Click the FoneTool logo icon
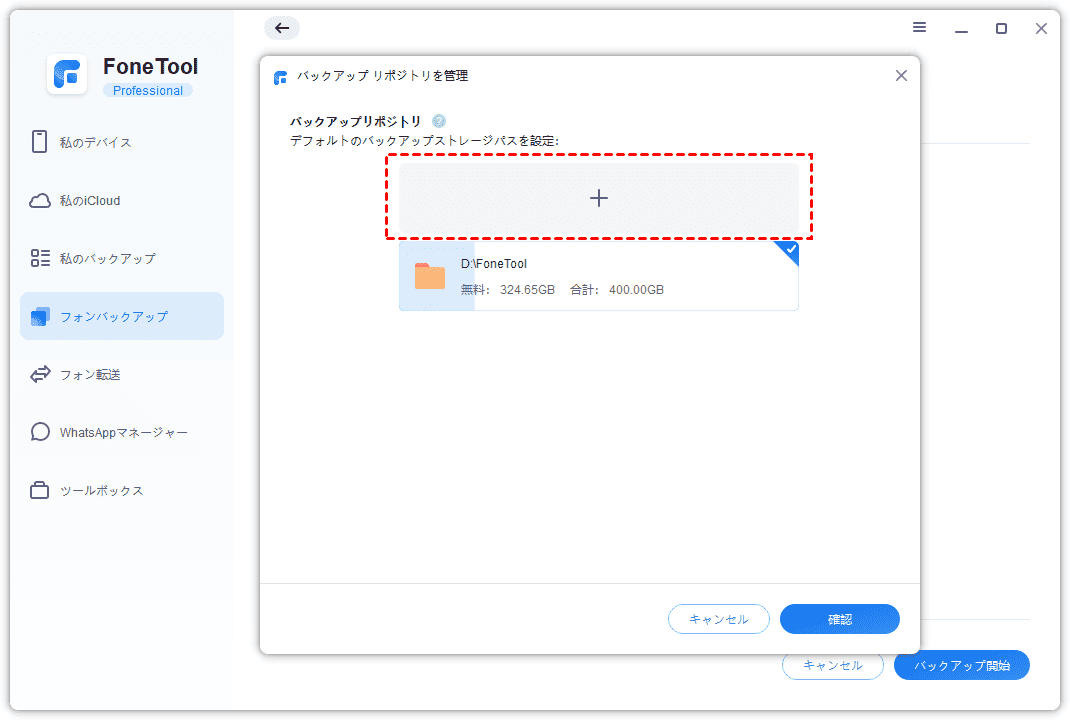This screenshot has width=1070, height=720. pos(67,75)
